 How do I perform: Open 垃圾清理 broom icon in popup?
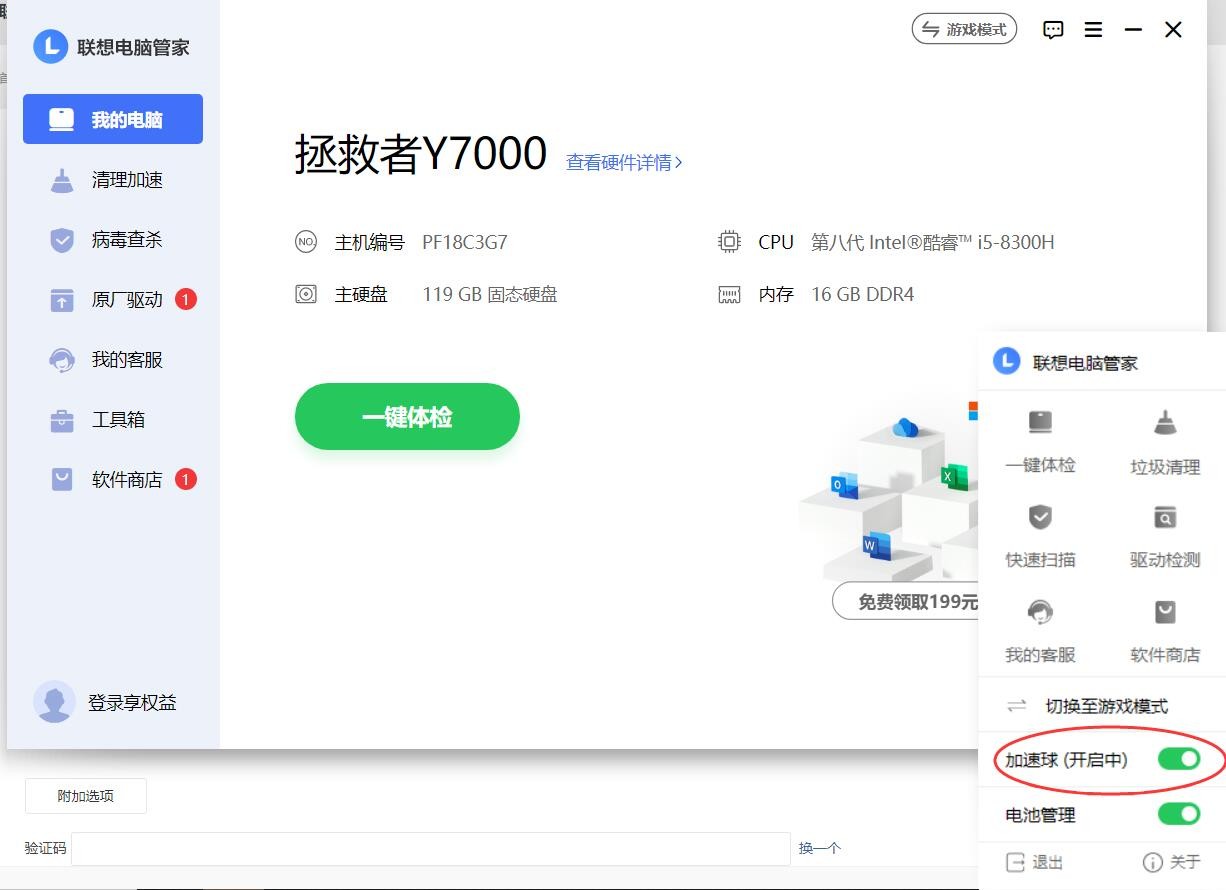1164,423
